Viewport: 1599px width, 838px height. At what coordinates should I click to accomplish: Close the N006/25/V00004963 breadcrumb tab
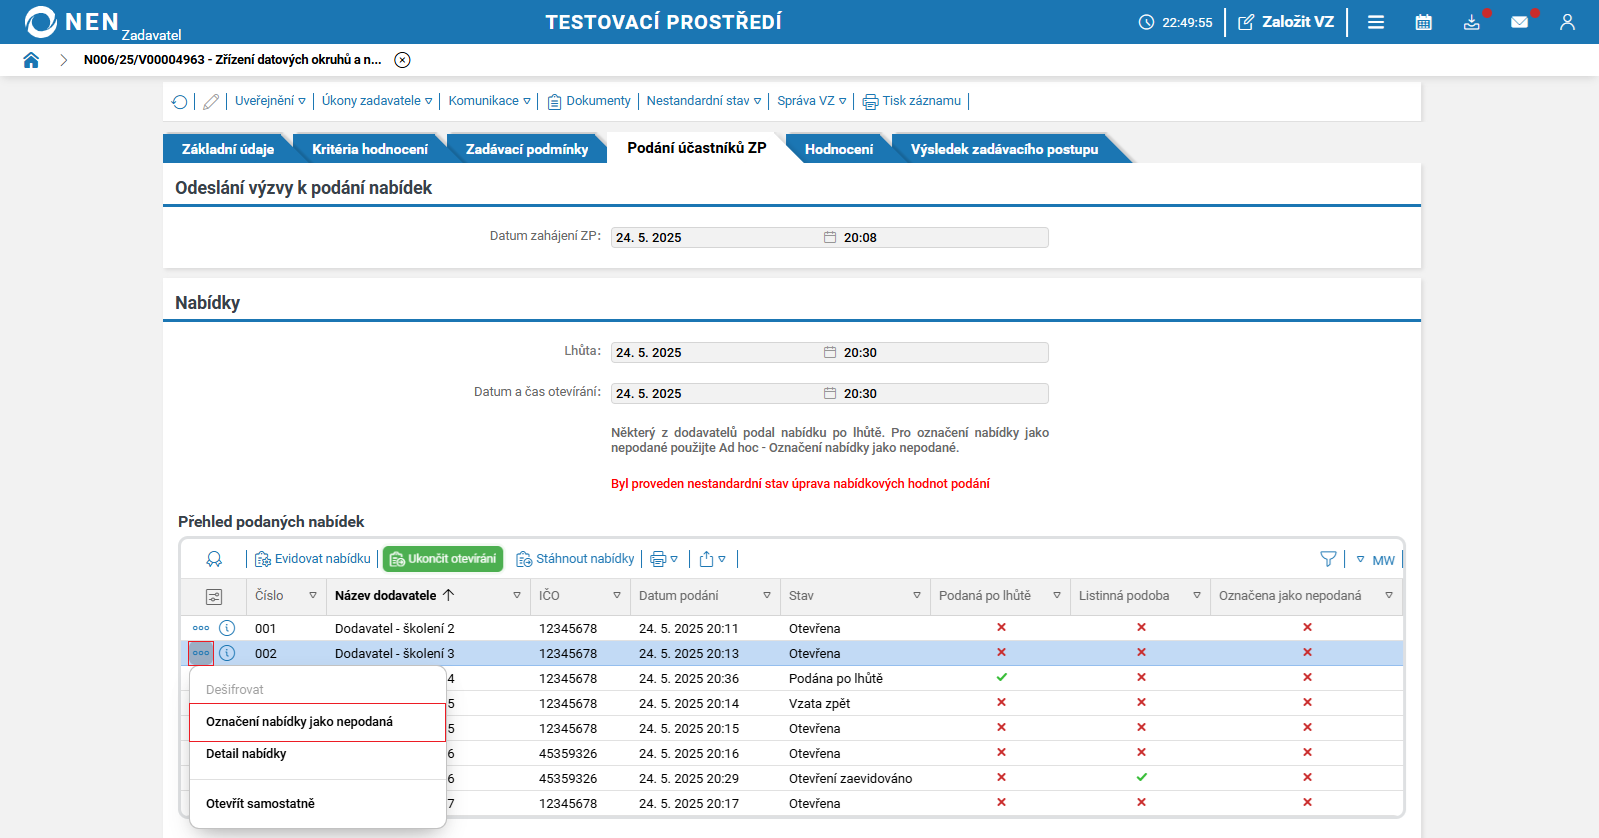point(402,60)
